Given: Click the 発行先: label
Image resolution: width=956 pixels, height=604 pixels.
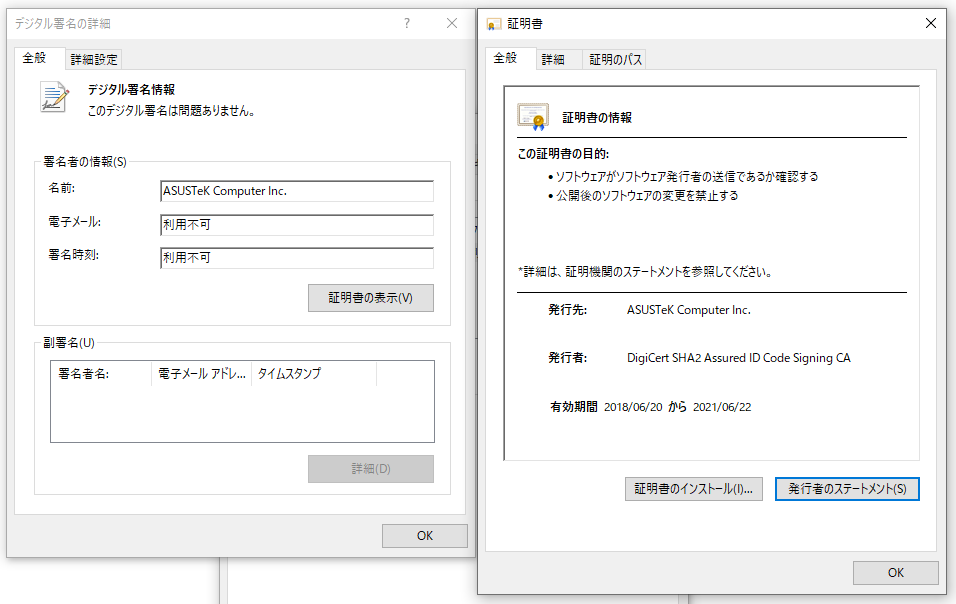Looking at the screenshot, I should 568,310.
